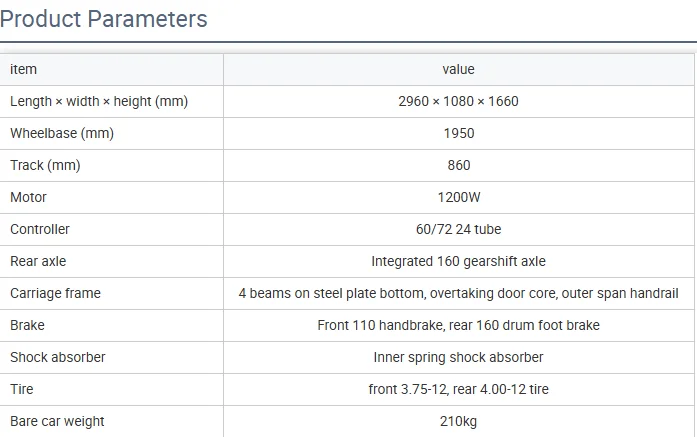The width and height of the screenshot is (697, 437).
Task: Click the track value 860
Action: click(x=458, y=165)
